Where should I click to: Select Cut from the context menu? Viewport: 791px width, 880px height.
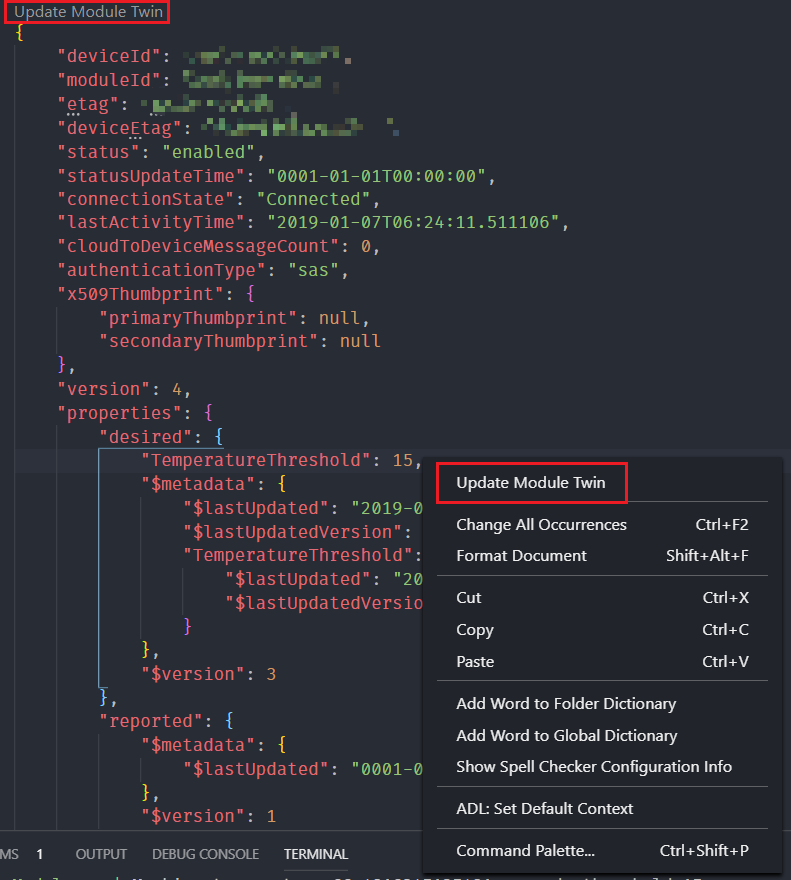pyautogui.click(x=469, y=597)
